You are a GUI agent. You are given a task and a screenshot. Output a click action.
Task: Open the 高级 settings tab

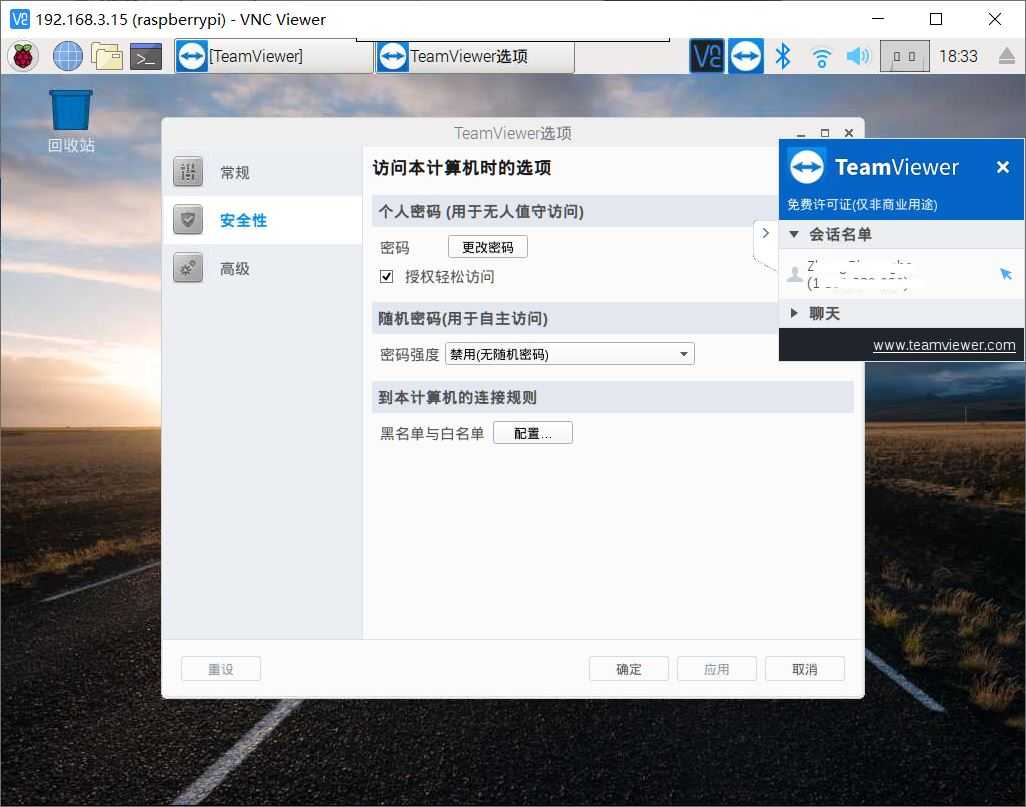262,268
